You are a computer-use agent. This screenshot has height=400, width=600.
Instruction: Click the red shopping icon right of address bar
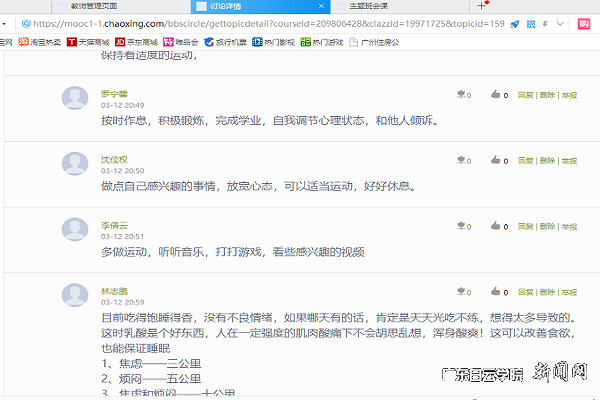[584, 24]
